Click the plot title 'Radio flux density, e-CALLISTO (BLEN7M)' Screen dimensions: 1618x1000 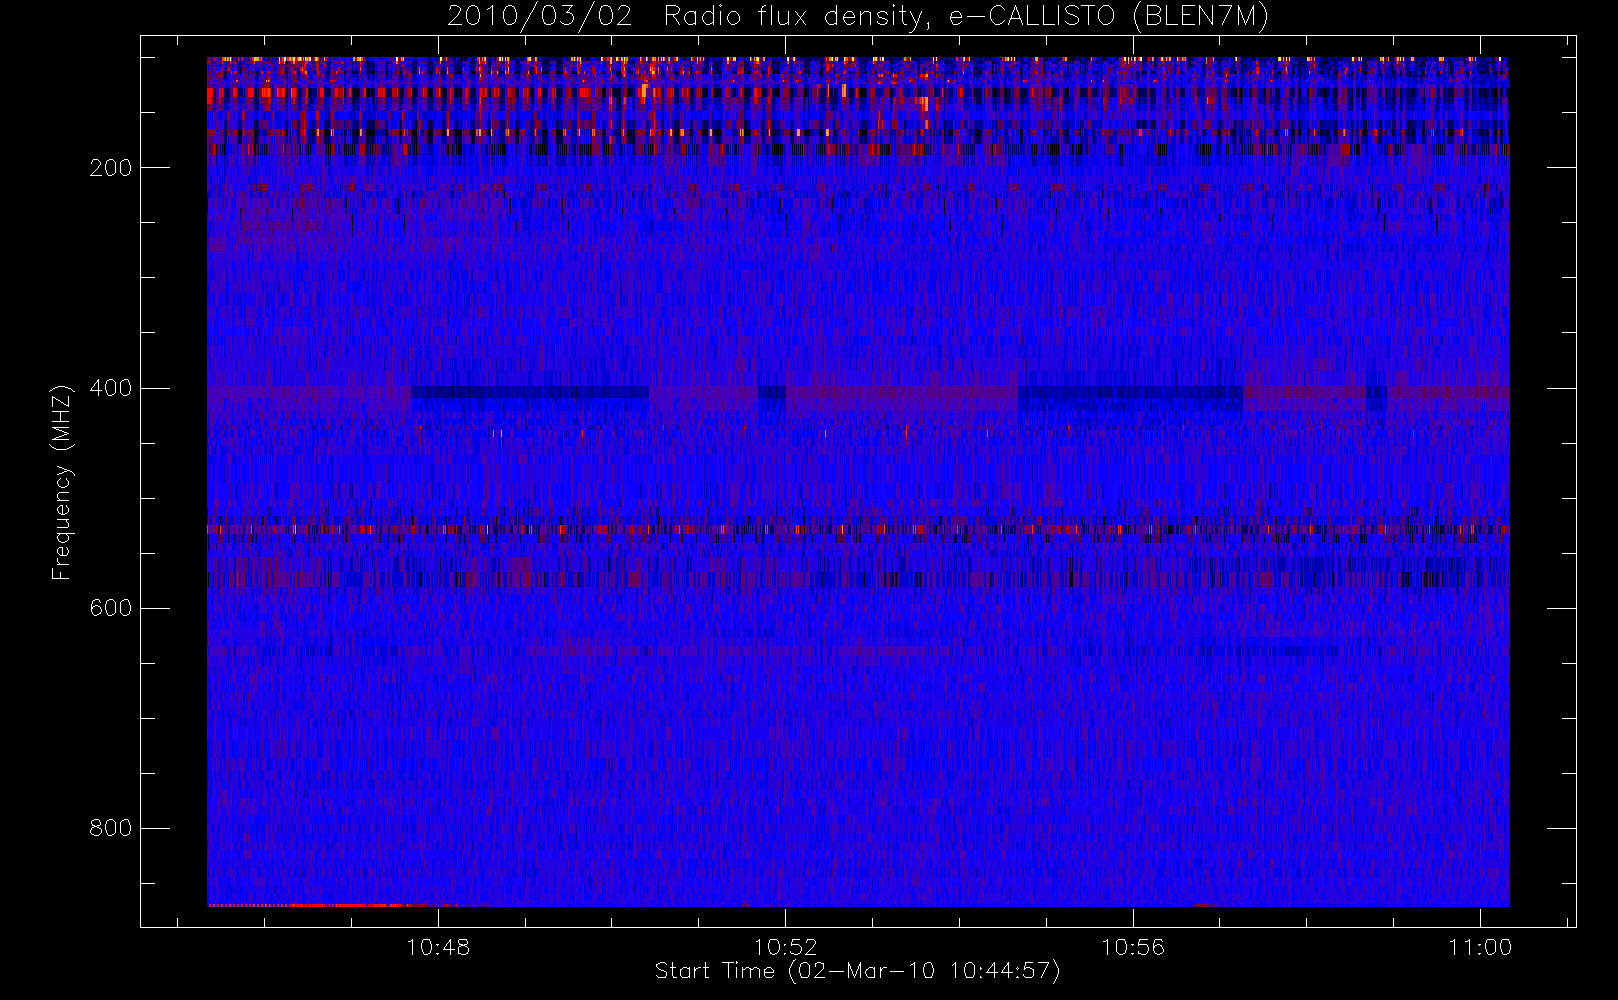coord(966,16)
